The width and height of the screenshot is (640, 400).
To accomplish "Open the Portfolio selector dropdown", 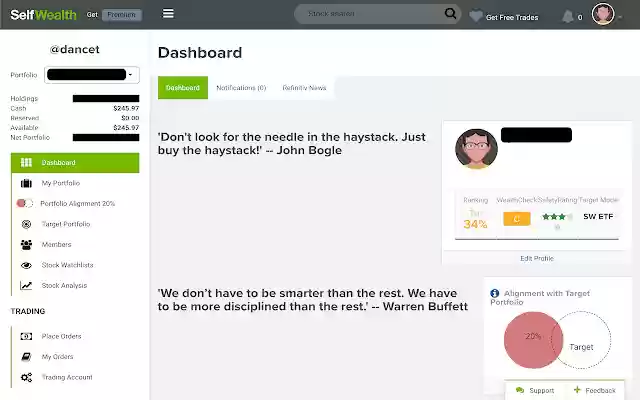I will (x=92, y=75).
